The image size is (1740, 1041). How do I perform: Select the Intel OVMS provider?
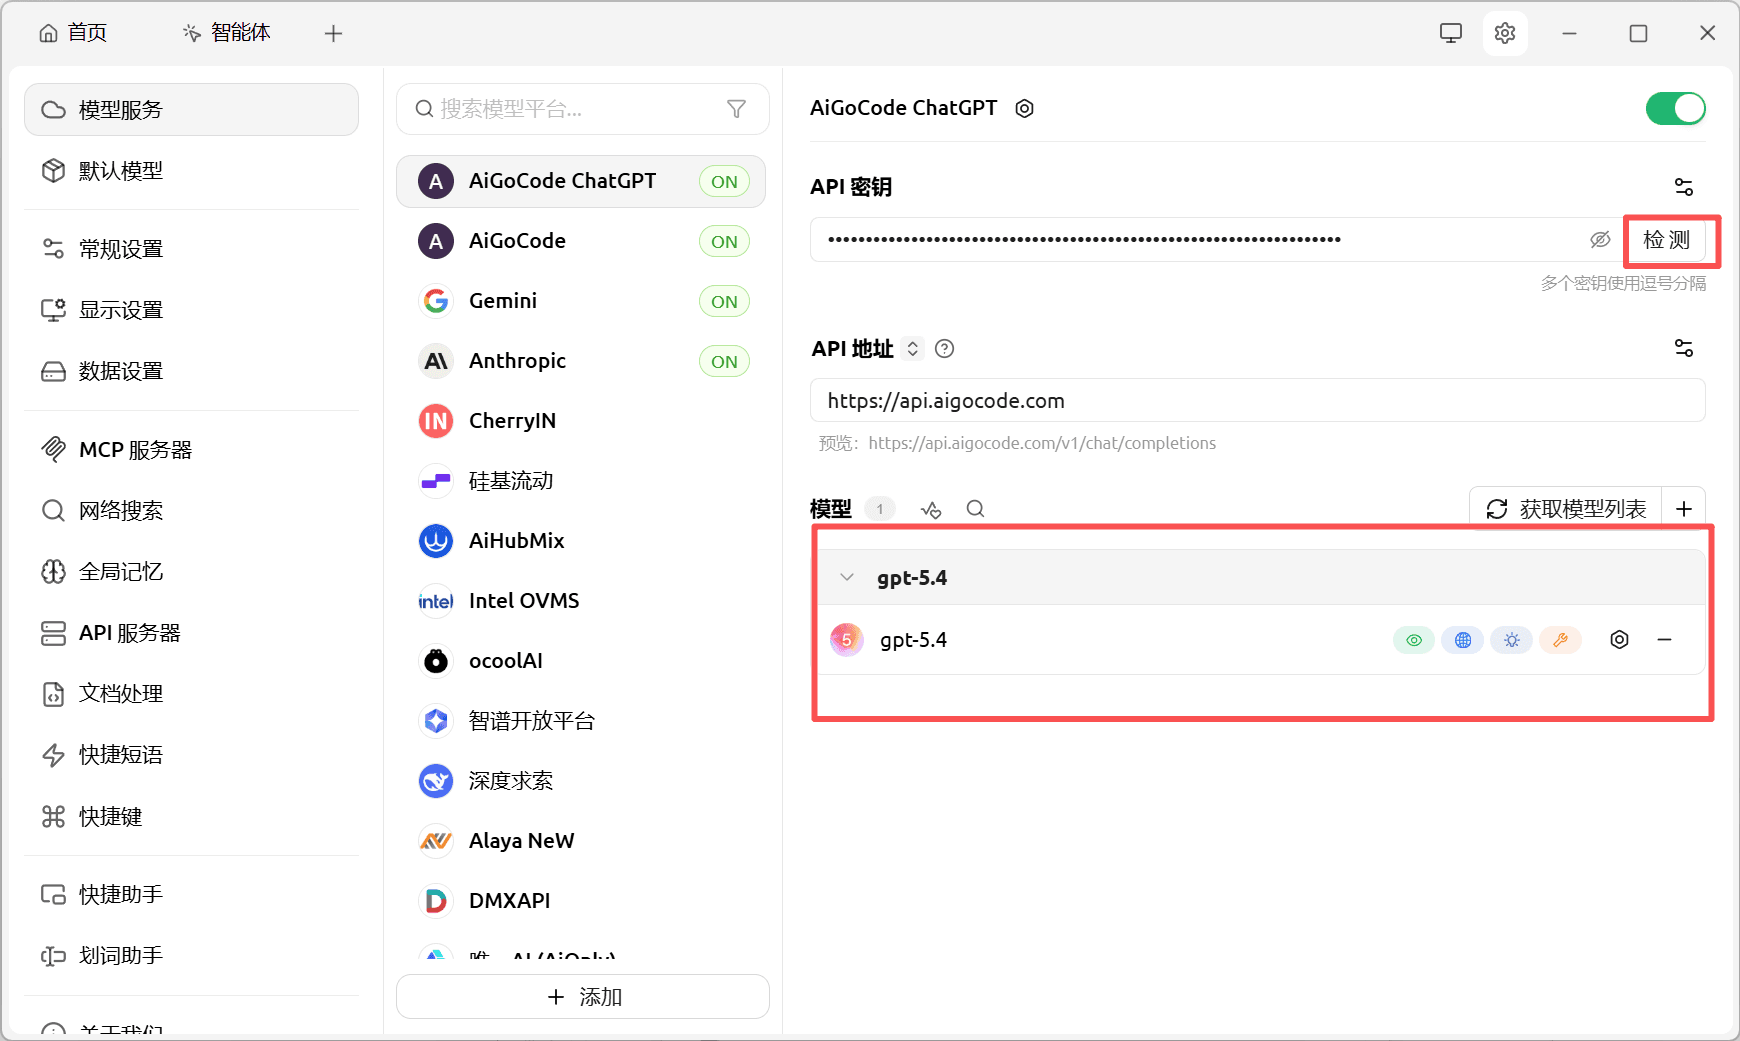pyautogui.click(x=581, y=601)
